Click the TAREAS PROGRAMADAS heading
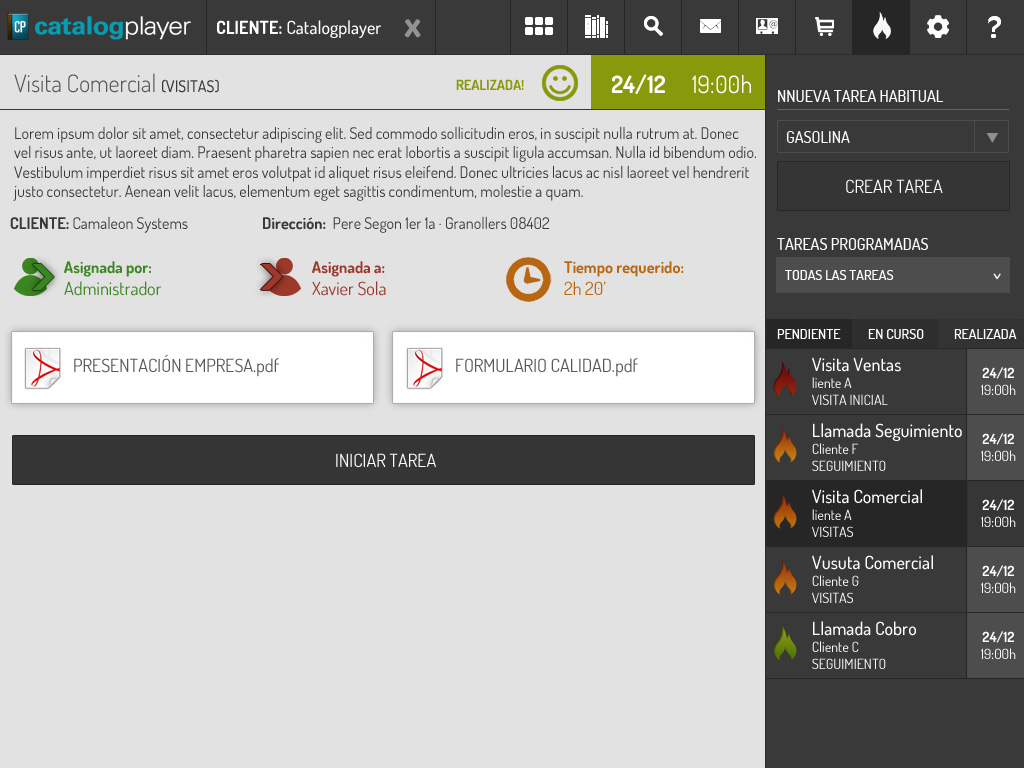Image resolution: width=1024 pixels, height=768 pixels. 852,244
